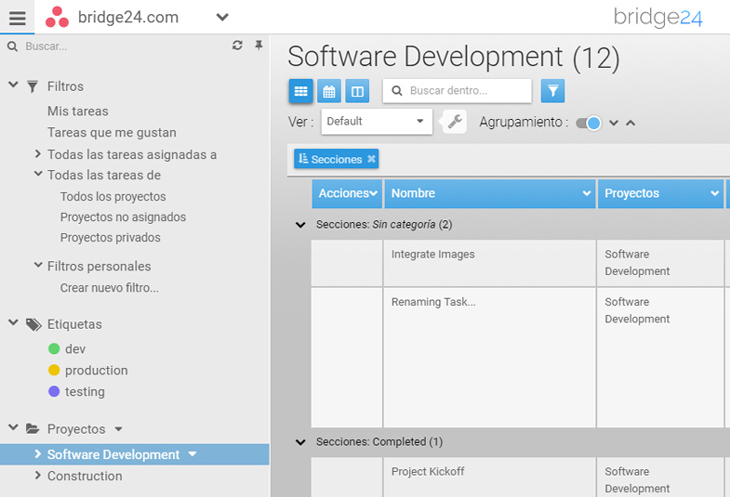Screen dimensions: 730x497
Task: Click the yellow production tag dot
Action: [54, 370]
